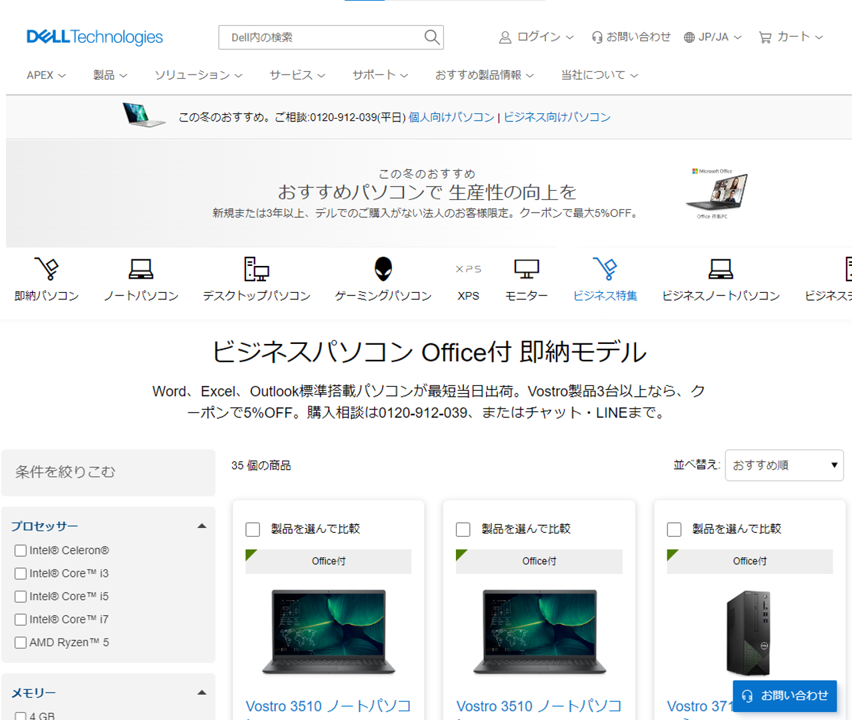Click the shopping cart icon

tap(765, 37)
